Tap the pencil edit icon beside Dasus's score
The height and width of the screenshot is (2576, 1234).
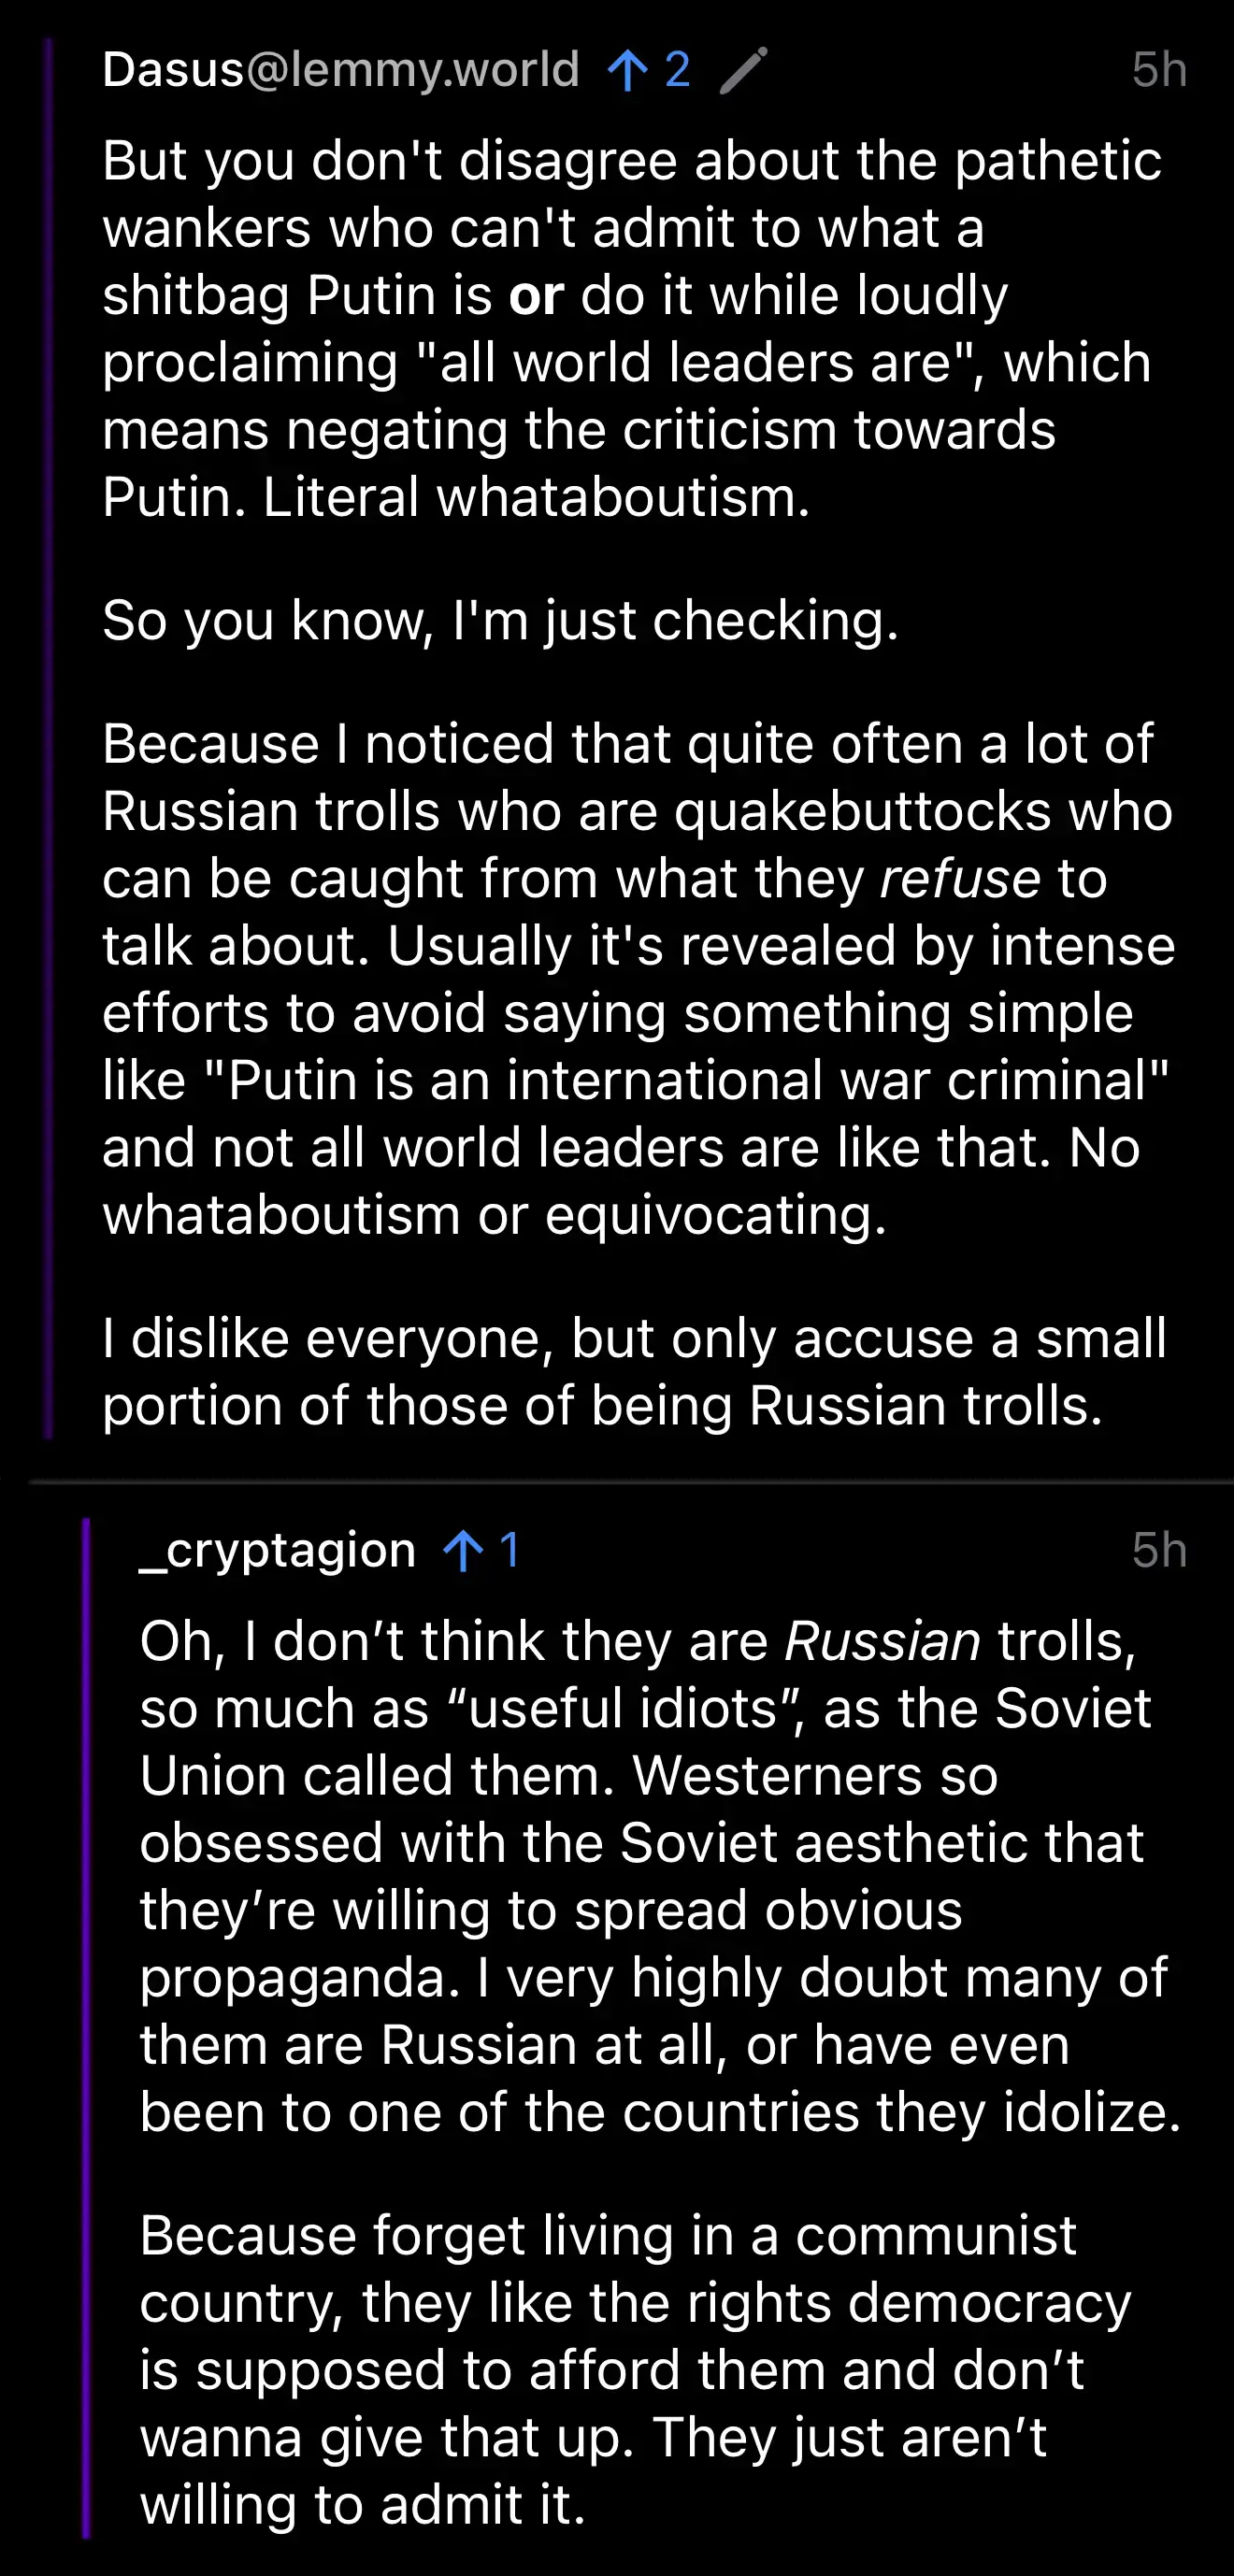click(x=744, y=71)
